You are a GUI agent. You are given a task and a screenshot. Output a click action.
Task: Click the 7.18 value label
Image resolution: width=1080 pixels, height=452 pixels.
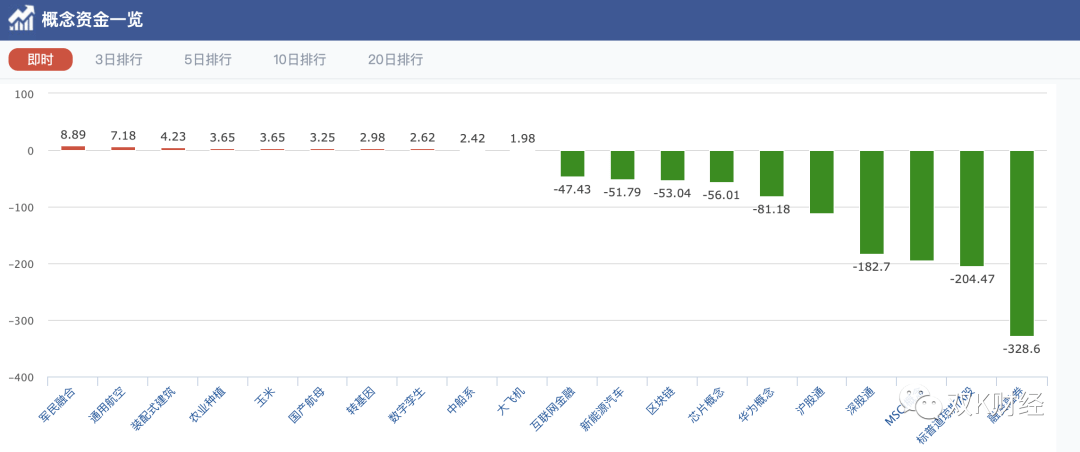[123, 135]
